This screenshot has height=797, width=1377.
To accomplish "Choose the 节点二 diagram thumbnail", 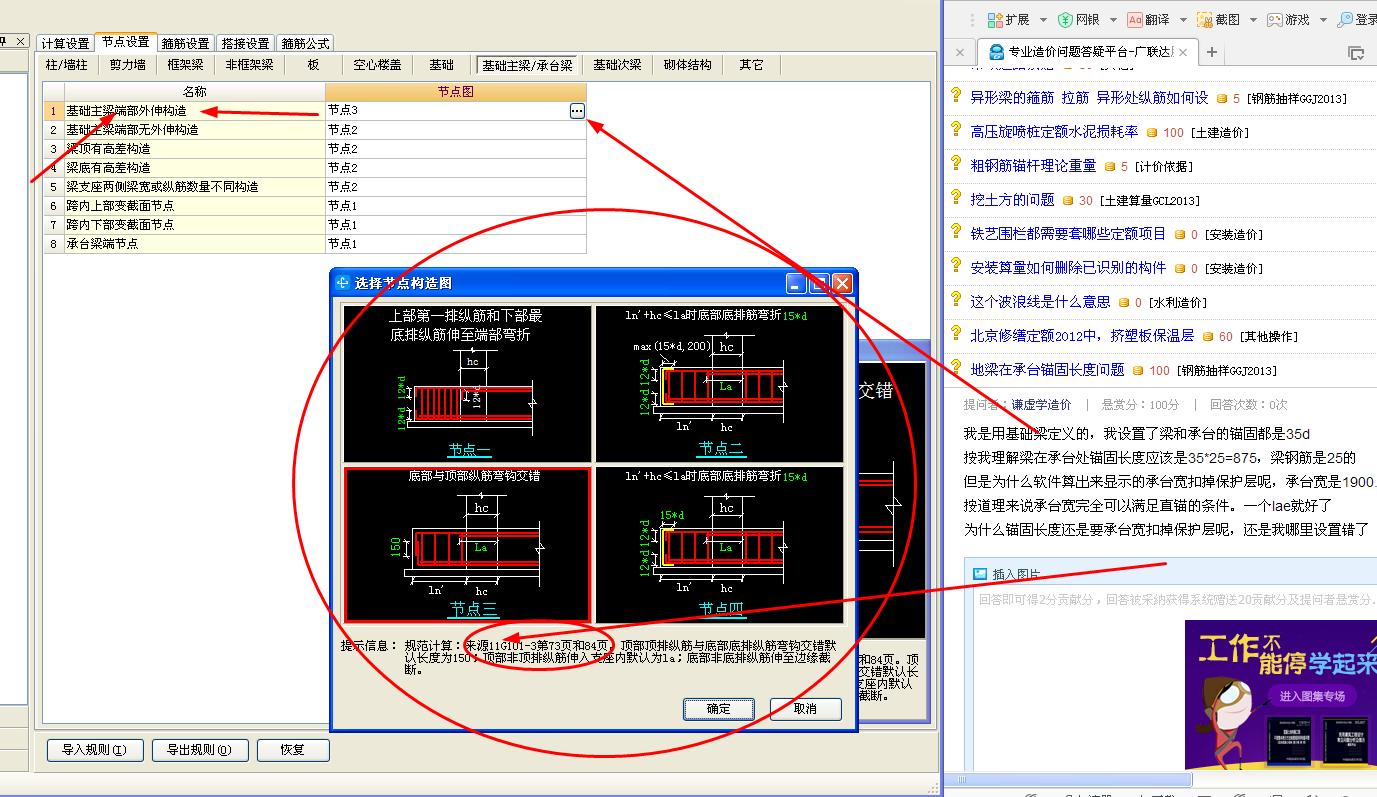I will (719, 383).
